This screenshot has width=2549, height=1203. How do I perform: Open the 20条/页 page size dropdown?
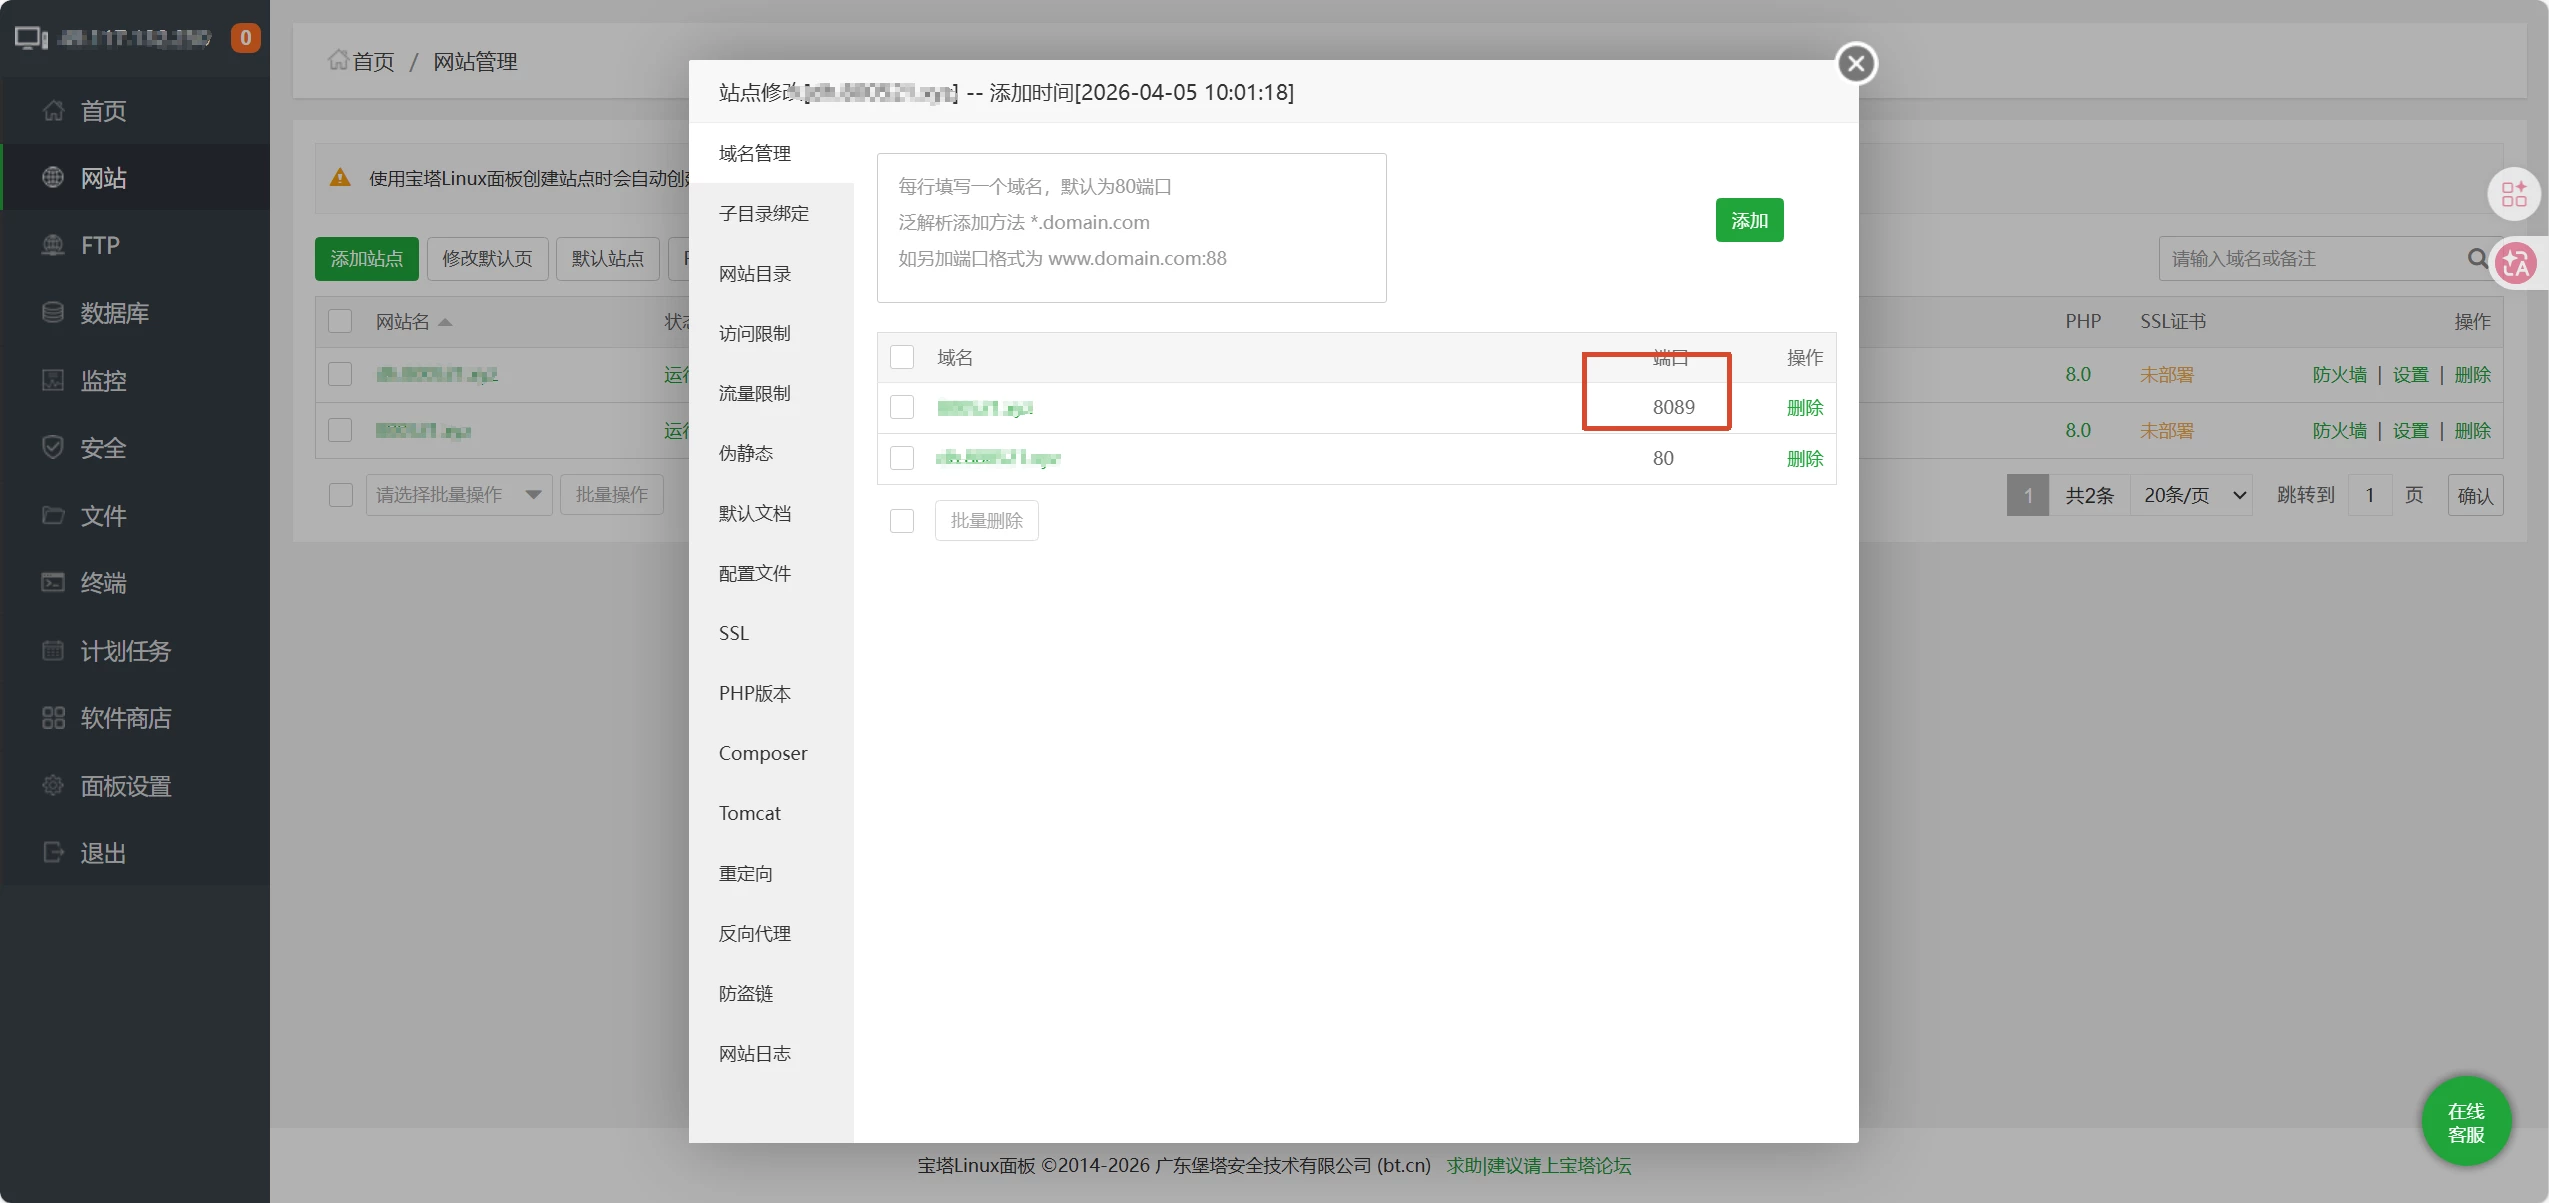tap(2192, 494)
